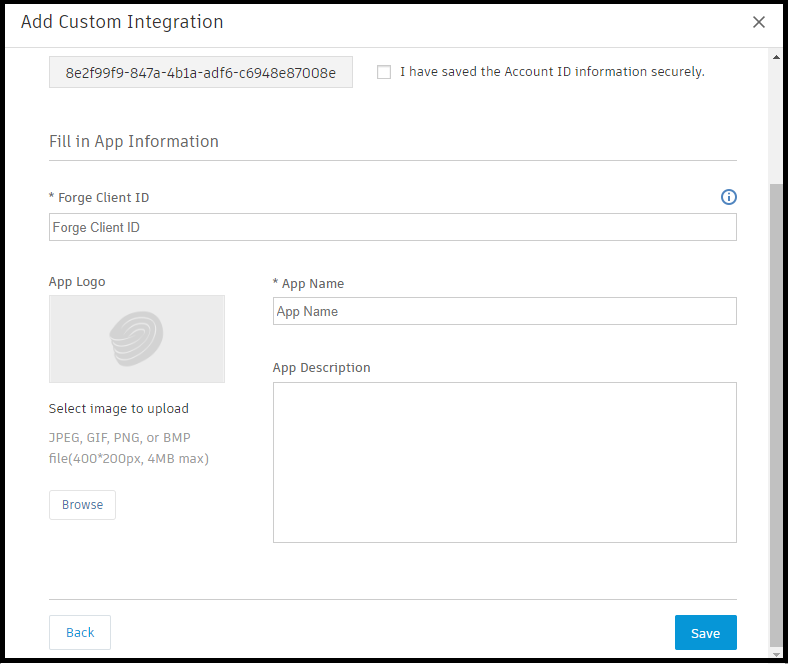Viewport: 788px width, 664px height.
Task: Click the info icon beside Forge Client ID
Action: [x=728, y=197]
